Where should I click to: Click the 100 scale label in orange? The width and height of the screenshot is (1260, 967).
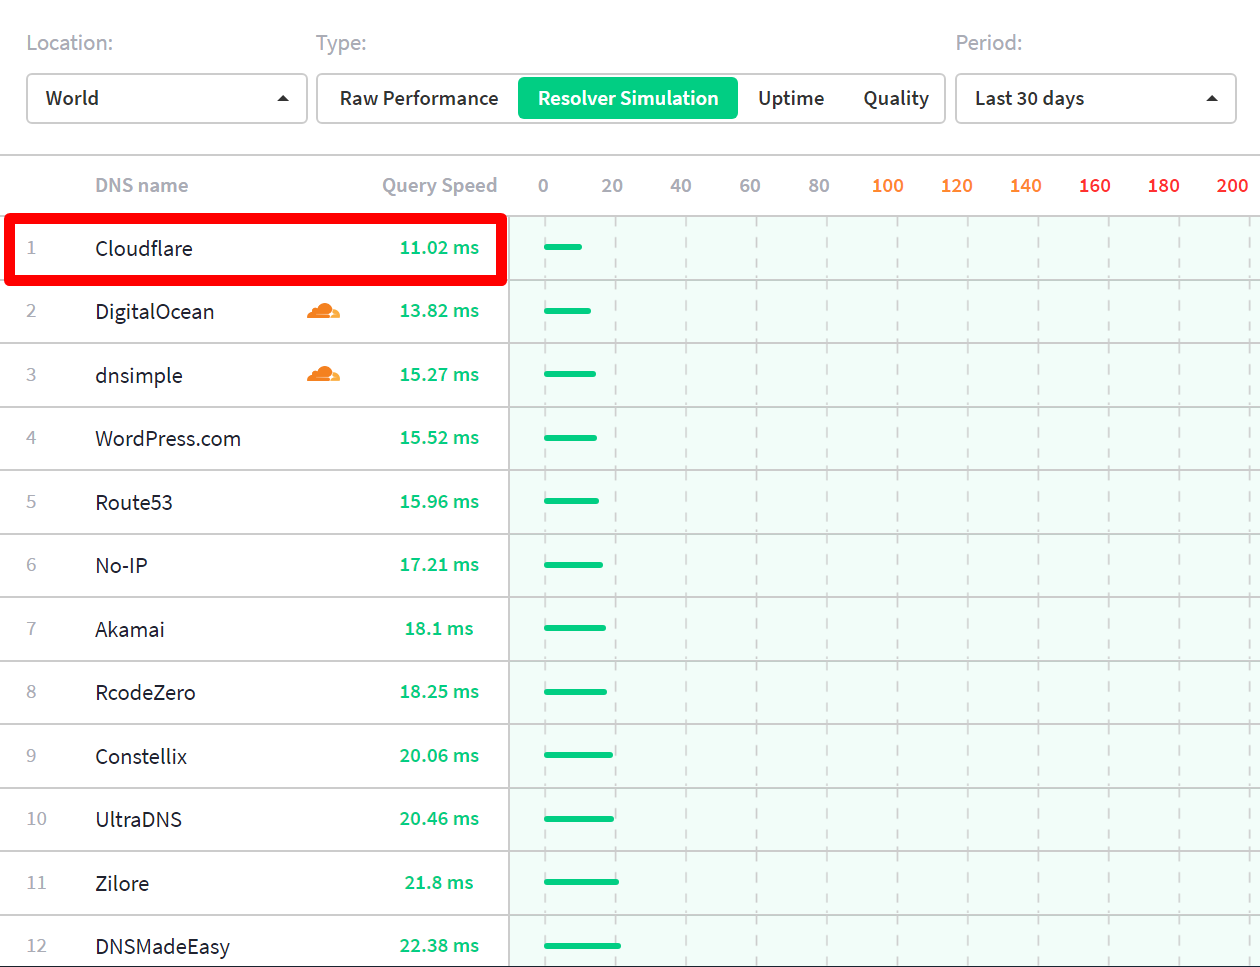click(888, 185)
